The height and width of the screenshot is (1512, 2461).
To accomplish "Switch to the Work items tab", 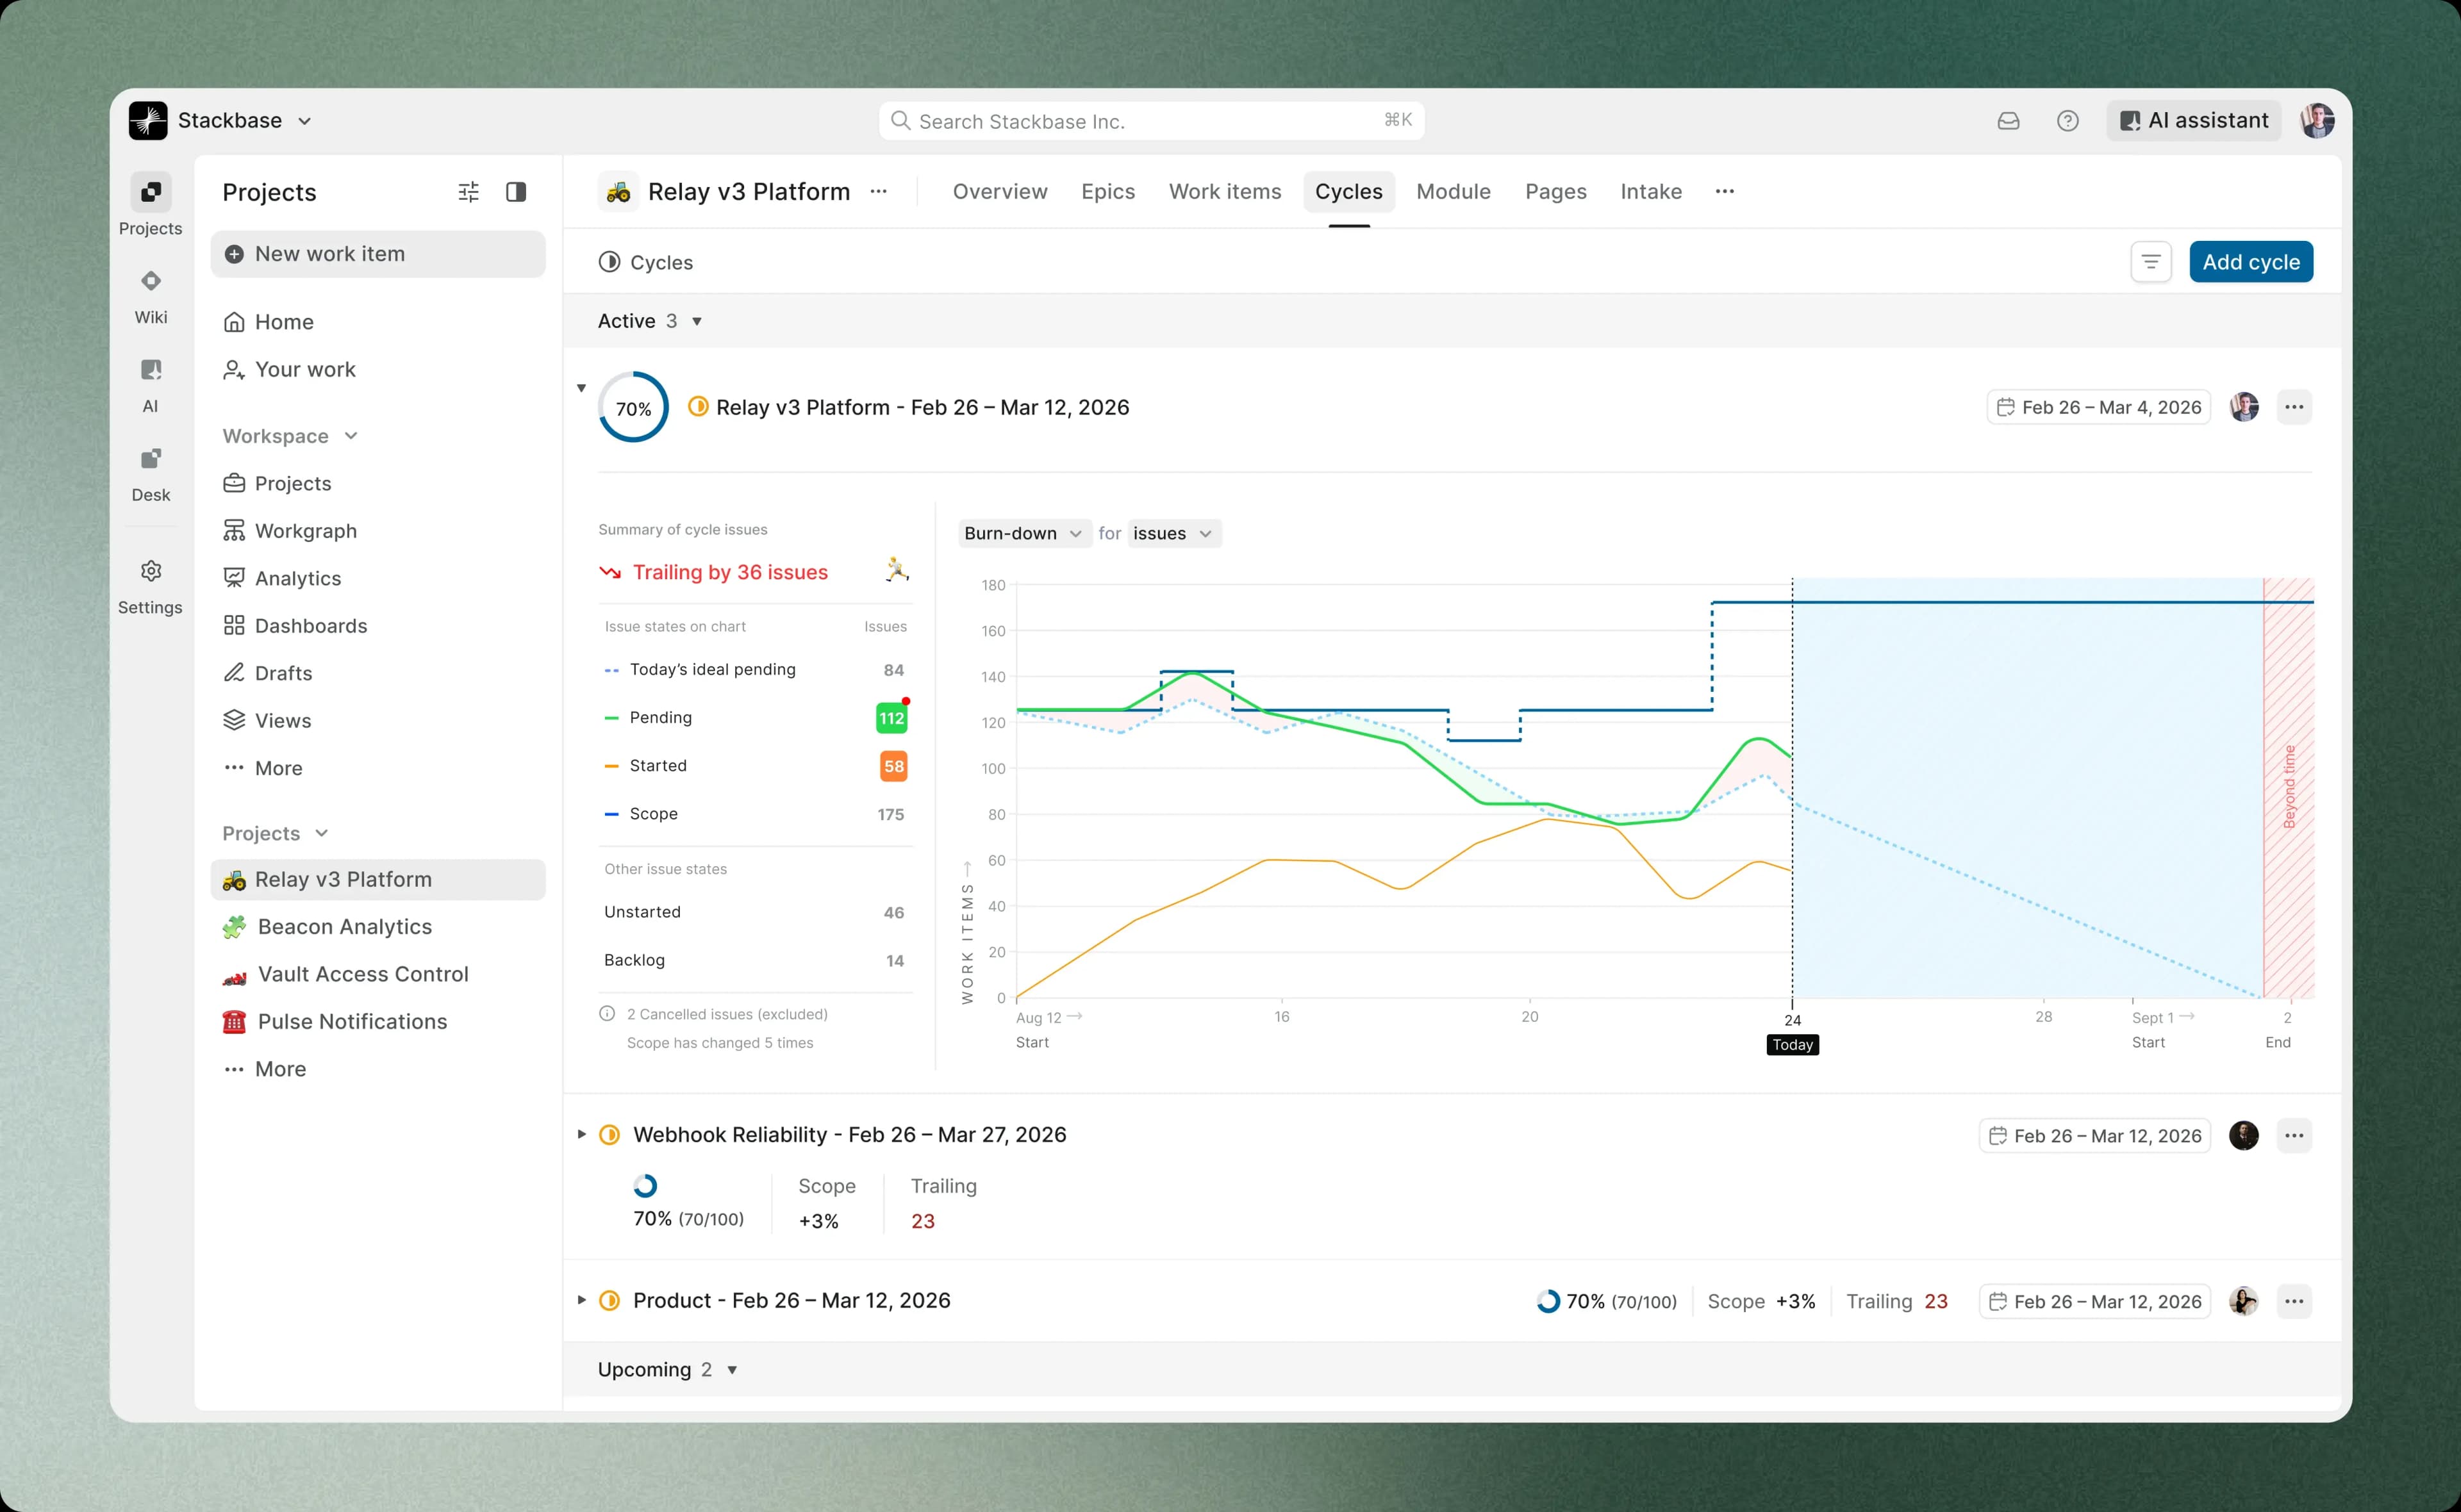I will pos(1224,191).
